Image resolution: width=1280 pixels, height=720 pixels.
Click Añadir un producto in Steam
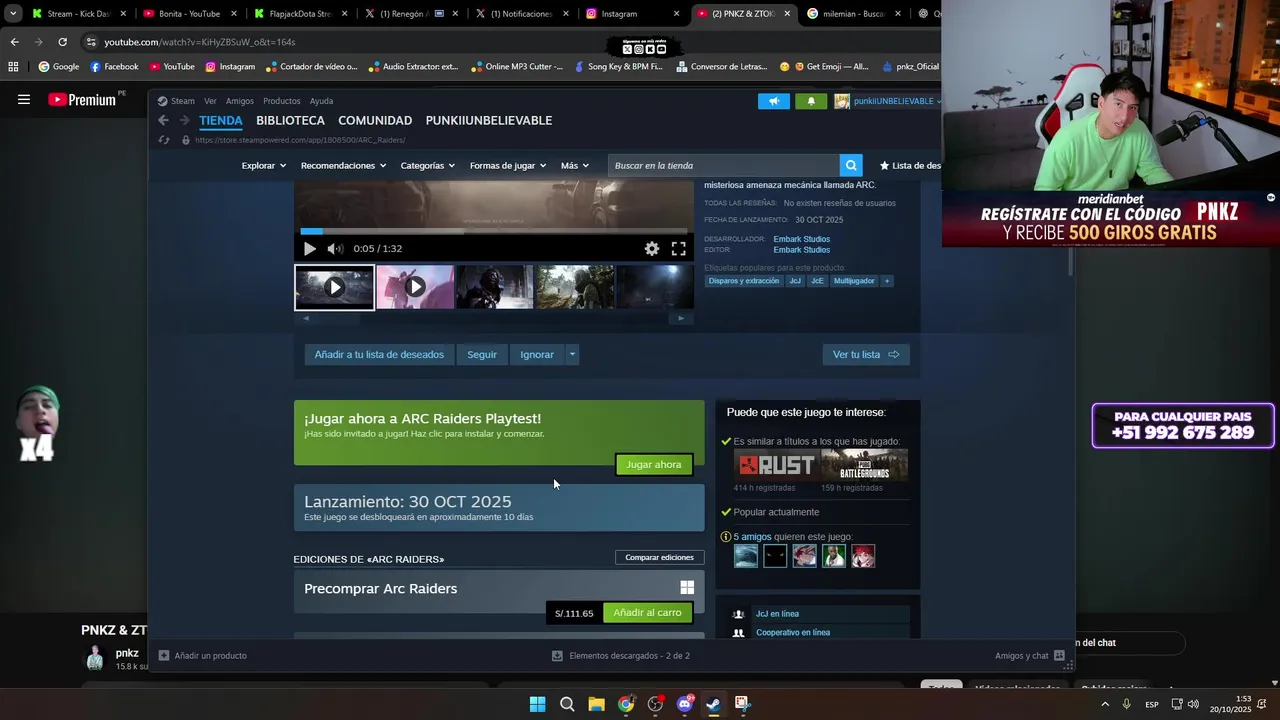click(203, 656)
